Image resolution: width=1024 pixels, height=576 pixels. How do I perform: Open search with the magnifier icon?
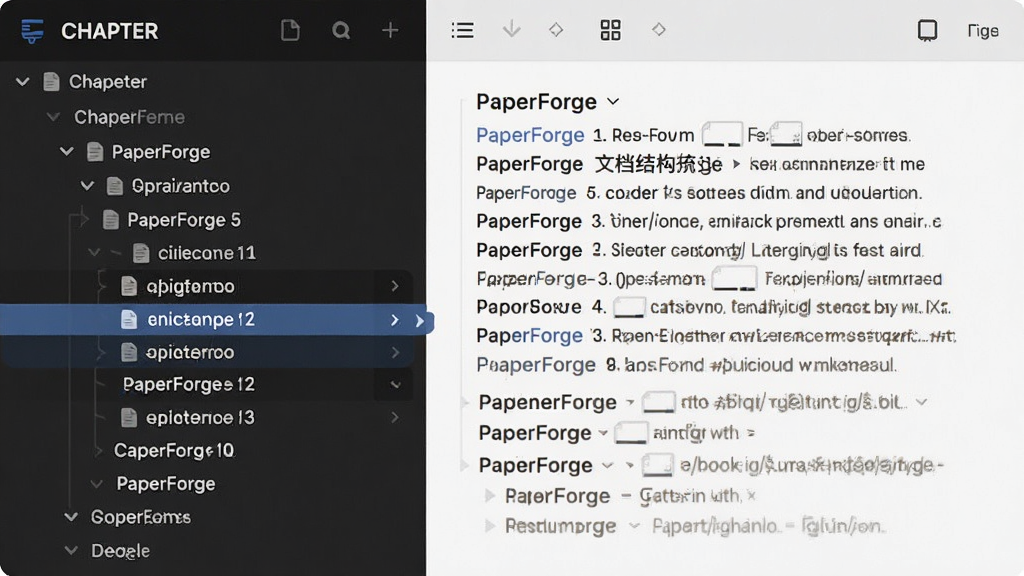click(341, 30)
